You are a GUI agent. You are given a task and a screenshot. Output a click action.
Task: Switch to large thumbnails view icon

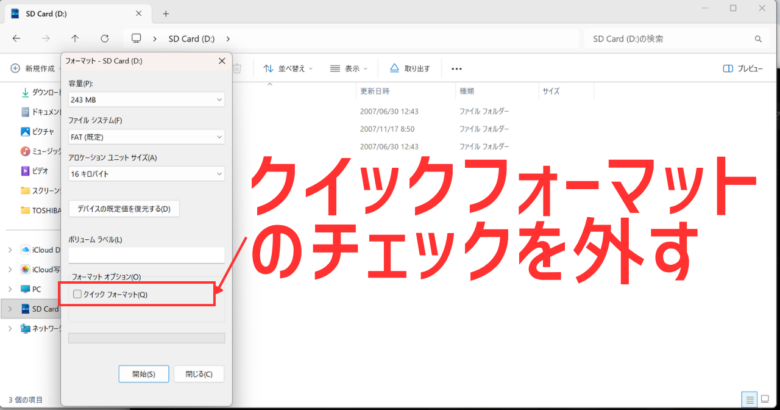pos(765,399)
